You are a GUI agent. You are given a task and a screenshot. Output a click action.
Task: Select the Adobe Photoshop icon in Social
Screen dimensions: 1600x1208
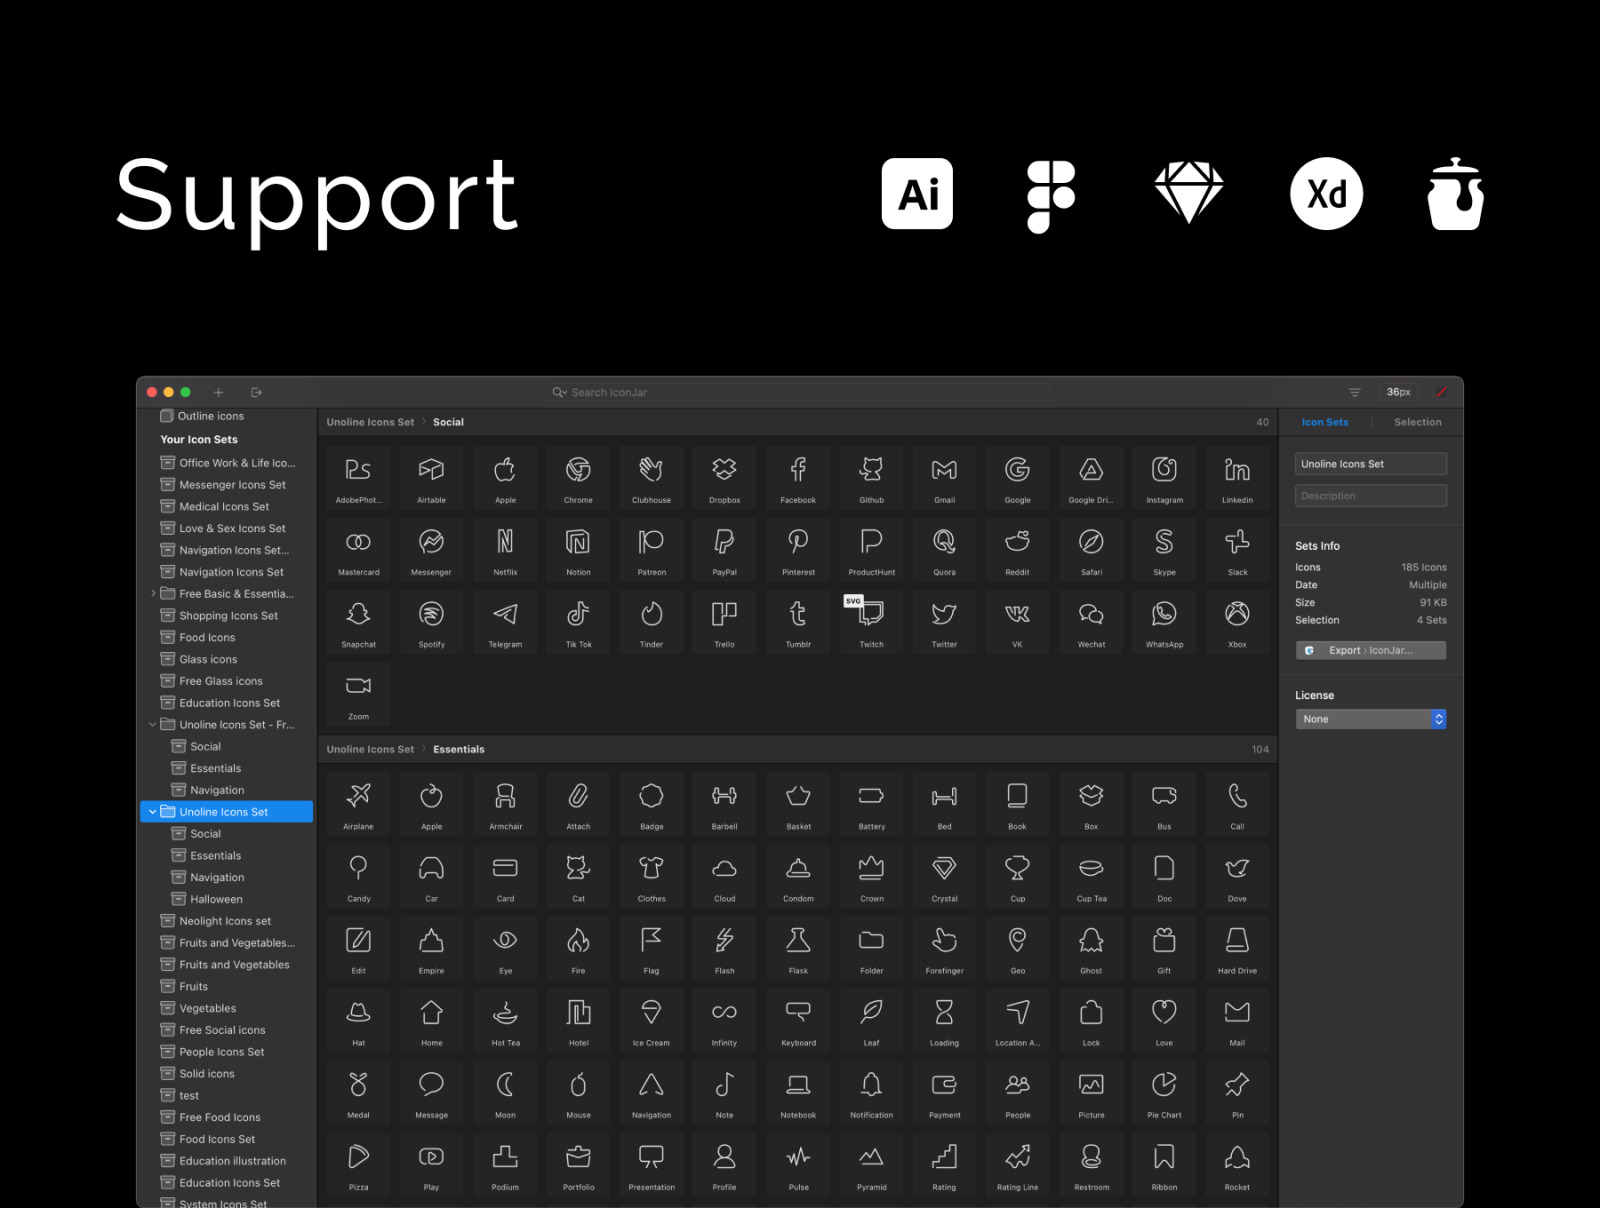point(358,478)
